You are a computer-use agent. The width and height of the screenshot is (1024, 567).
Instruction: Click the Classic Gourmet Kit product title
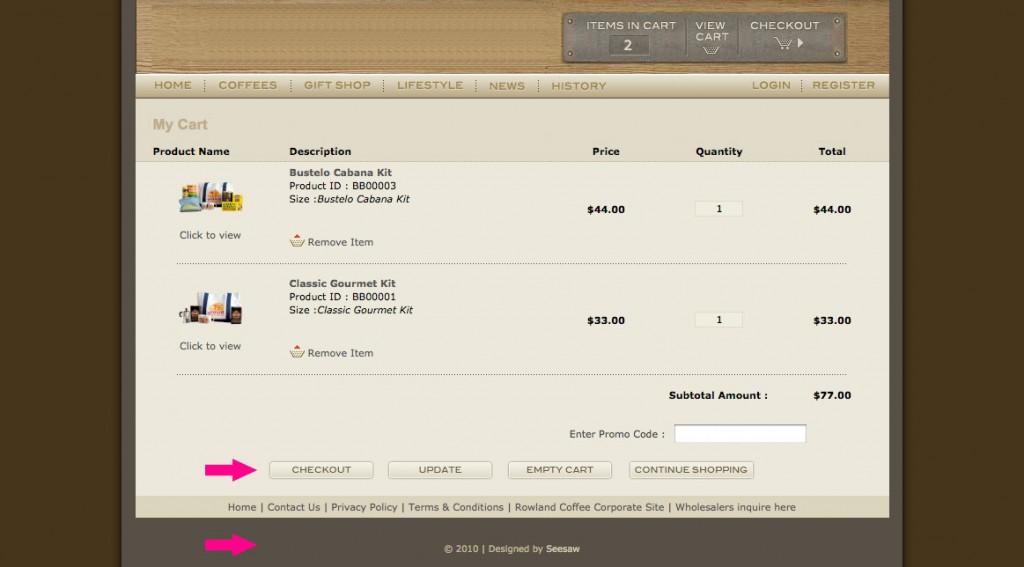[342, 284]
